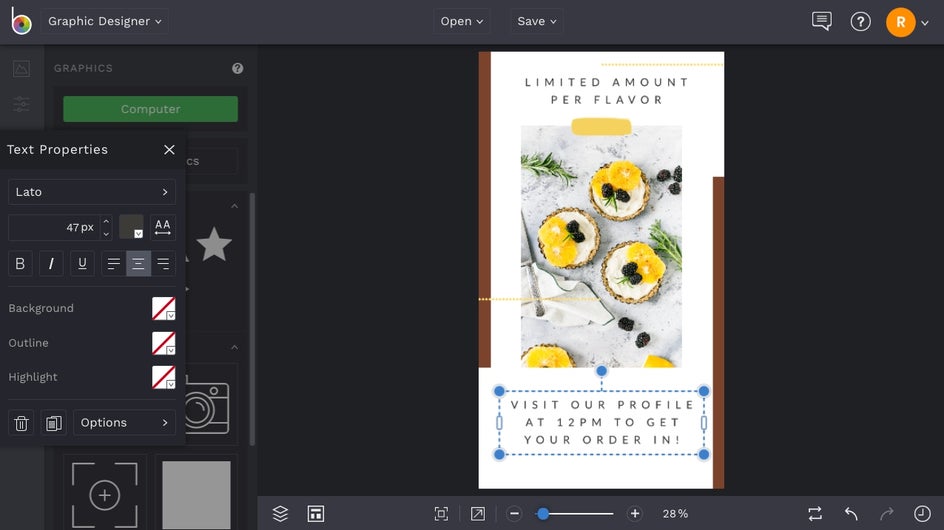This screenshot has width=944, height=530.
Task: Delete the text layer with trash icon
Action: point(21,423)
